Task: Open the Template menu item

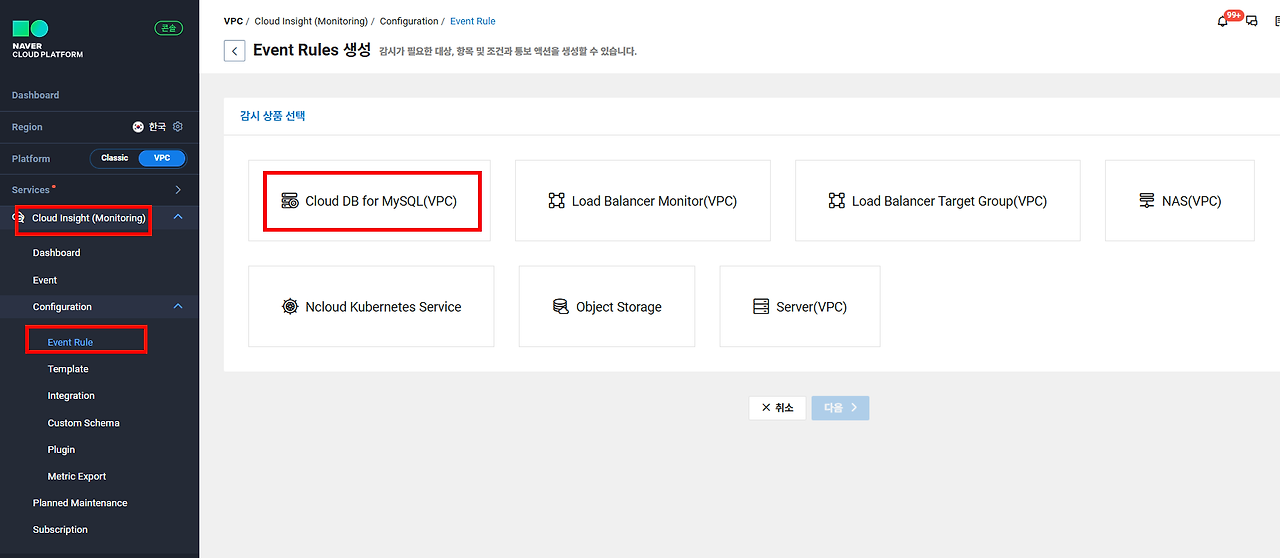Action: click(68, 369)
